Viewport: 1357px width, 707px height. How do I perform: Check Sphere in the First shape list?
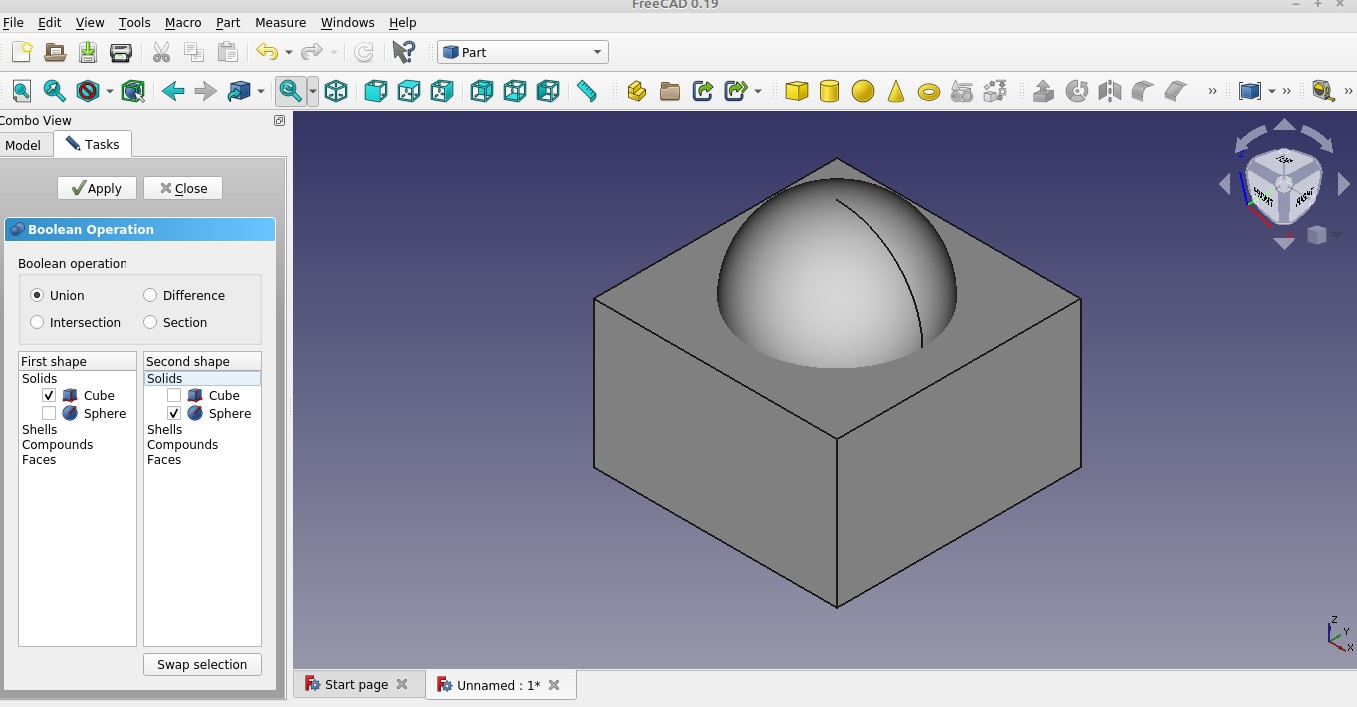click(49, 413)
